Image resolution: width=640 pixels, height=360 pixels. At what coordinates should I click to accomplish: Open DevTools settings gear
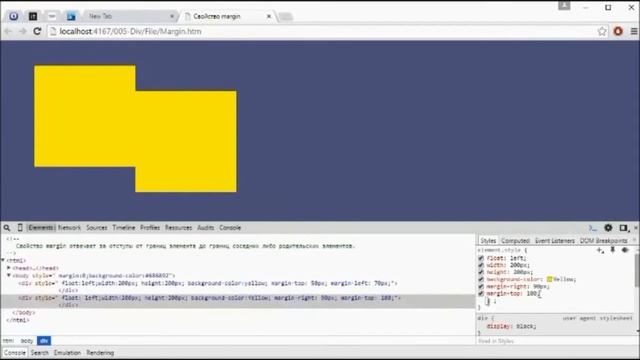pos(608,228)
